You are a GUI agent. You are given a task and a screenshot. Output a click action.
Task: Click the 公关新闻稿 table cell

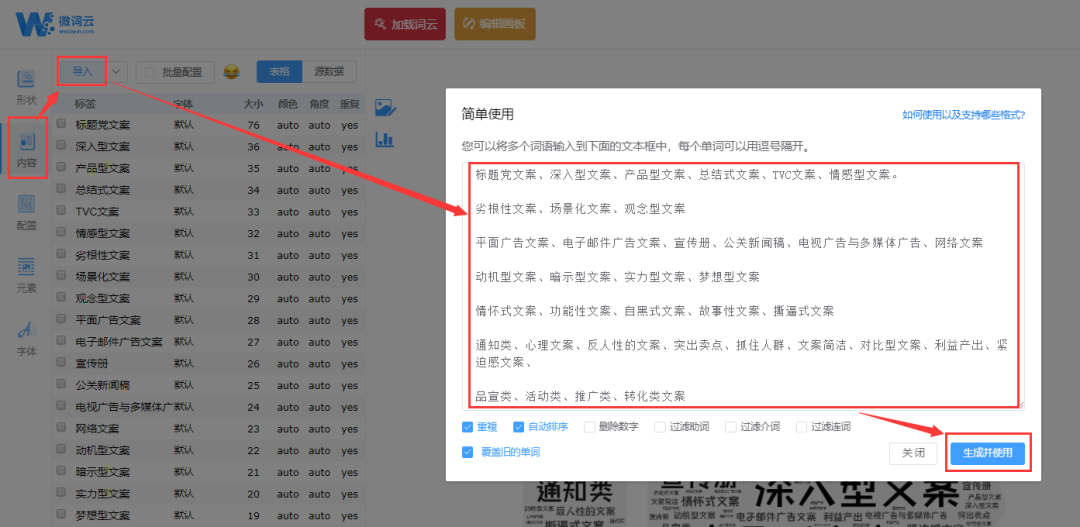click(103, 385)
